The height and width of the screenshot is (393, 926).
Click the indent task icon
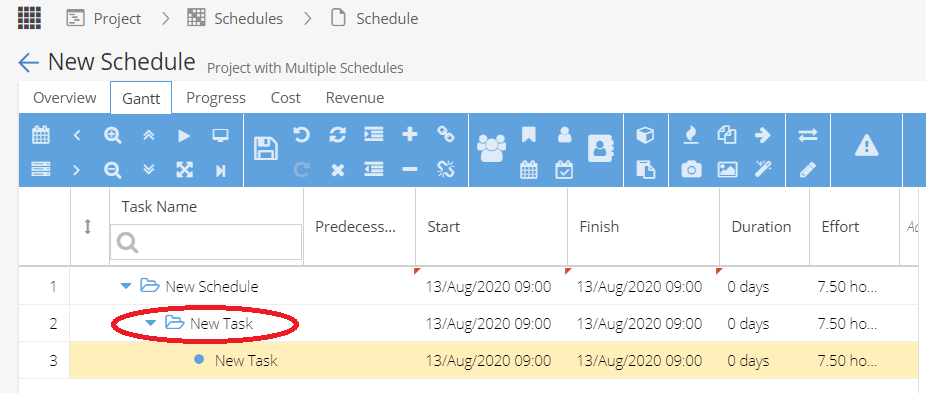tap(373, 135)
